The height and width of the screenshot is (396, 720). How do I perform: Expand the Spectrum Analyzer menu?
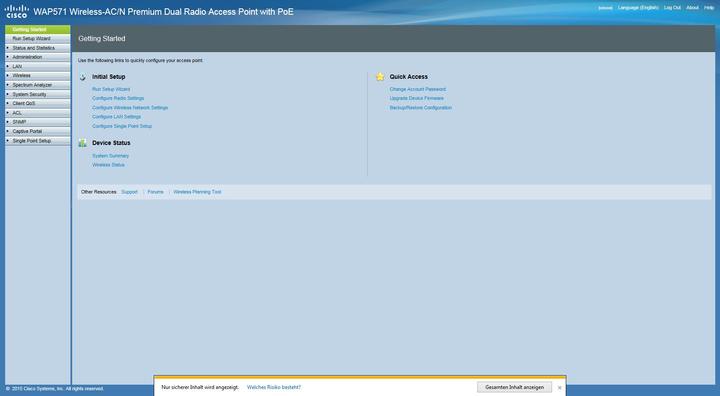point(38,85)
